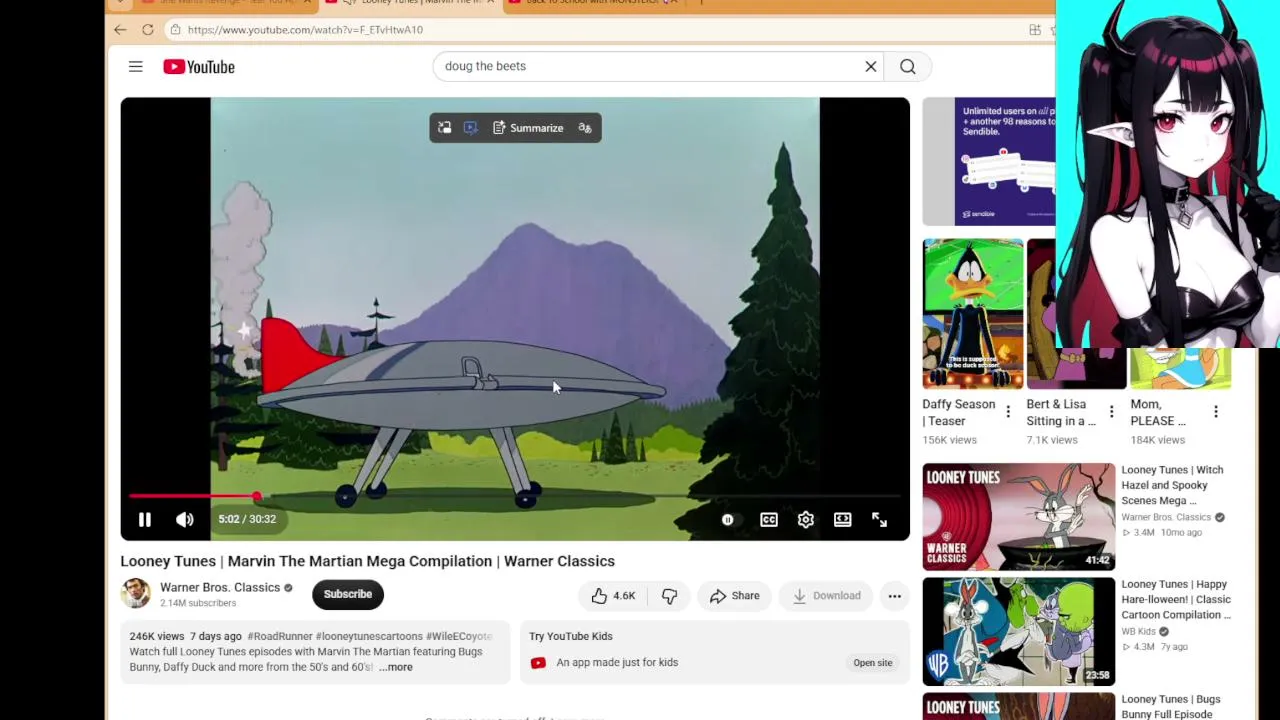The image size is (1280, 720).
Task: Click the search magnifier button
Action: (x=907, y=67)
